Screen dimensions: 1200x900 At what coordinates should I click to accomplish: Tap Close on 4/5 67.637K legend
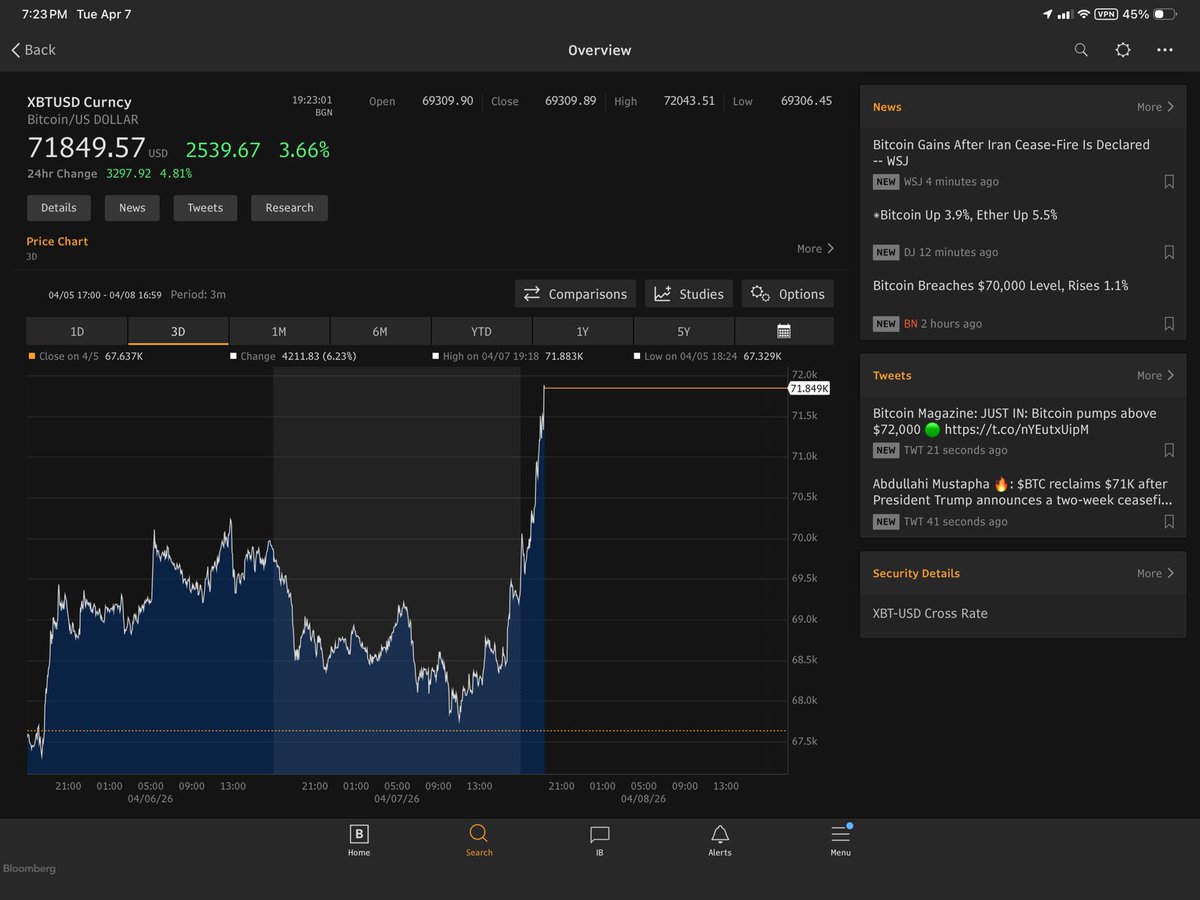[85, 356]
